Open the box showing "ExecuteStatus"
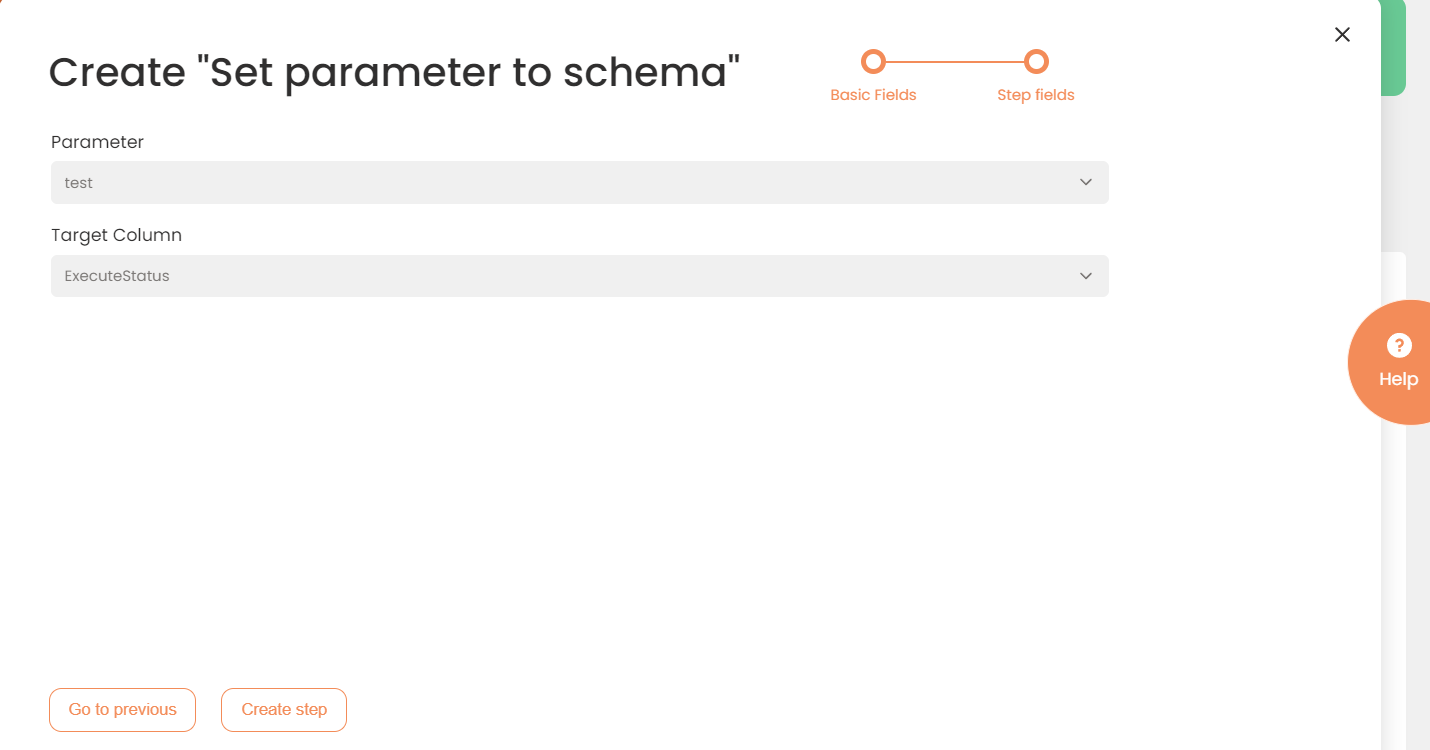The height and width of the screenshot is (750, 1430). click(560, 276)
